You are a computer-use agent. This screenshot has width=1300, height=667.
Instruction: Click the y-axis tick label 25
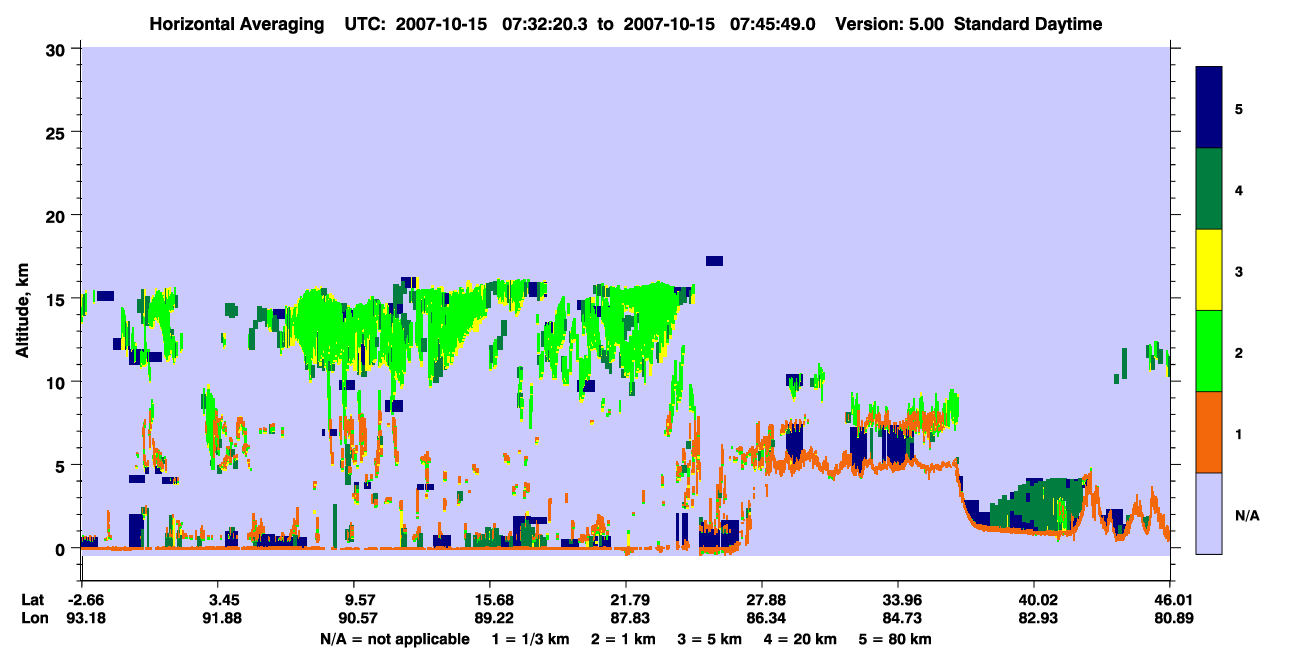(x=58, y=132)
